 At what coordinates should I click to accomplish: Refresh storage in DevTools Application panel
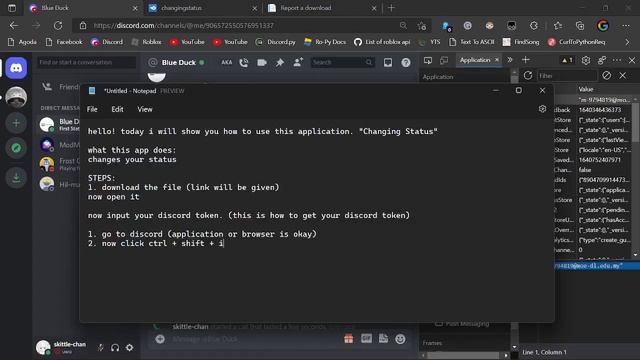tap(528, 76)
